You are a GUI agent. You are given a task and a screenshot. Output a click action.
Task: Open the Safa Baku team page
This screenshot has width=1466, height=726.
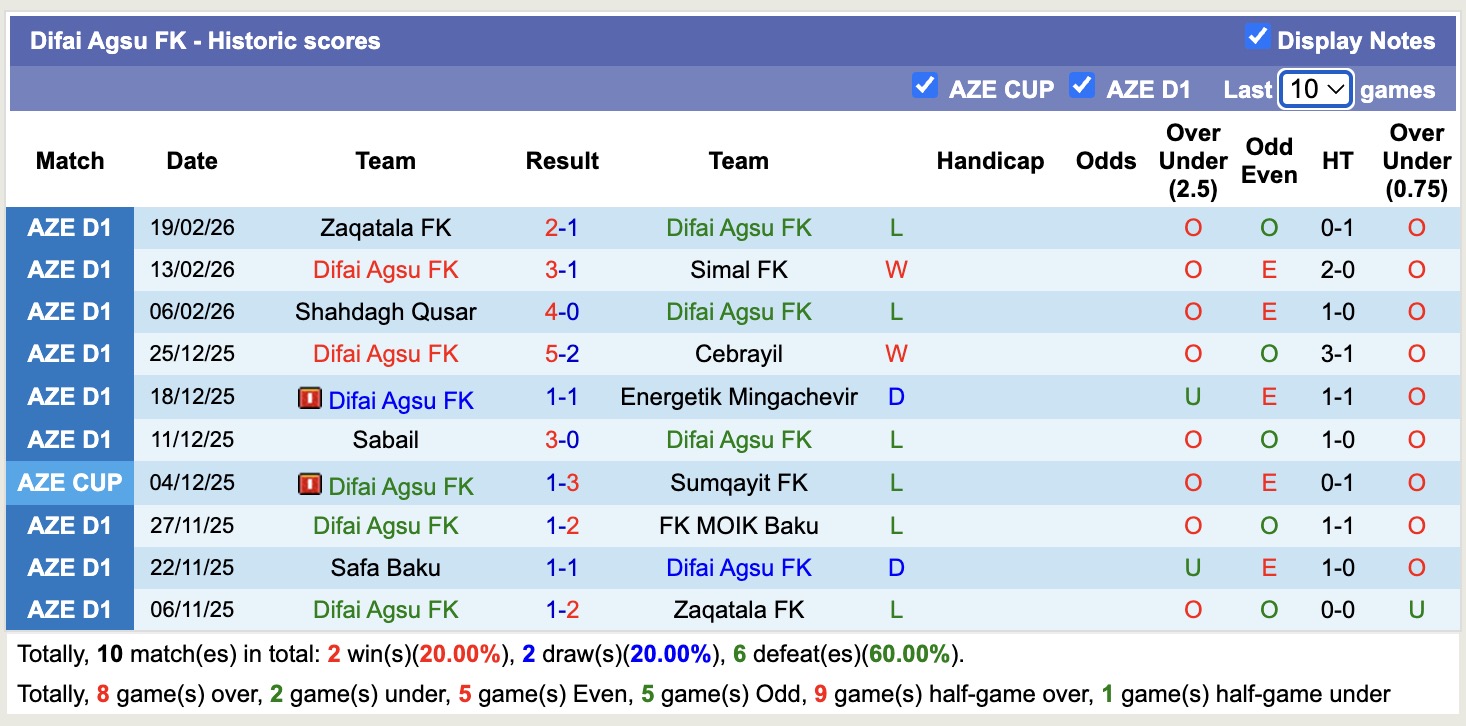[x=385, y=568]
